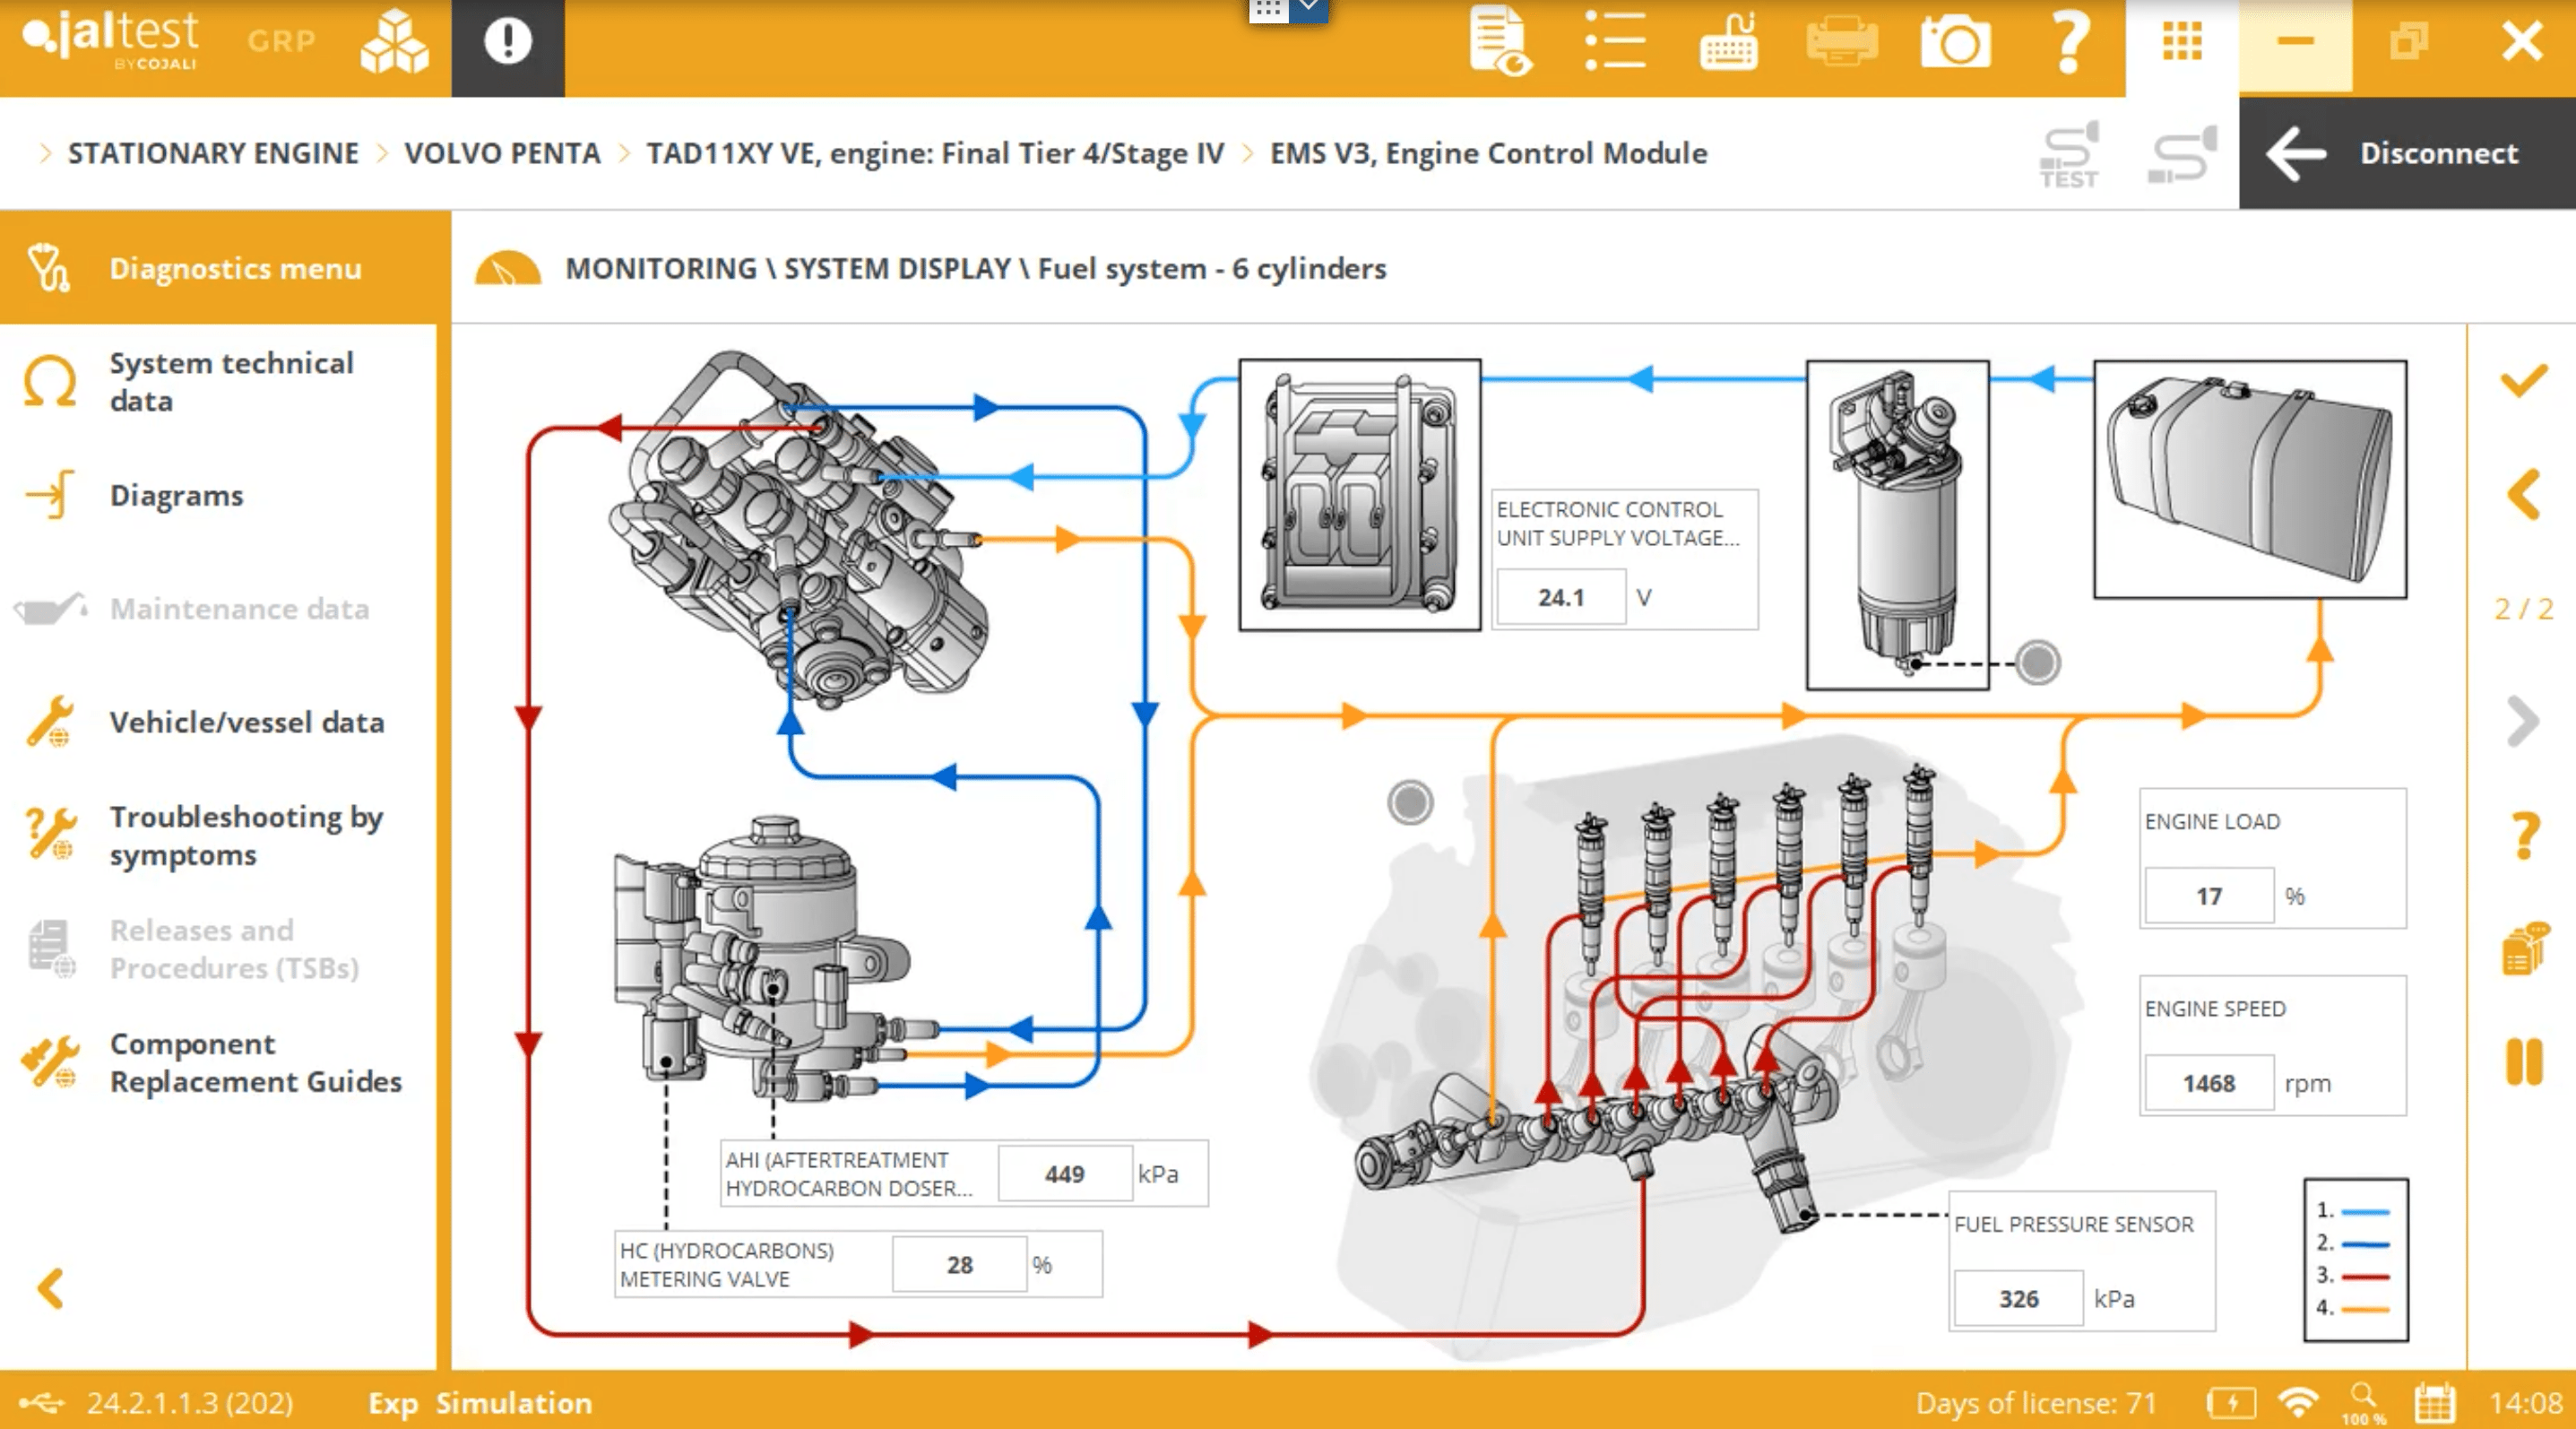Click the checkmark confirm icon on right panel
Viewport: 2576px width, 1429px height.
(2523, 381)
